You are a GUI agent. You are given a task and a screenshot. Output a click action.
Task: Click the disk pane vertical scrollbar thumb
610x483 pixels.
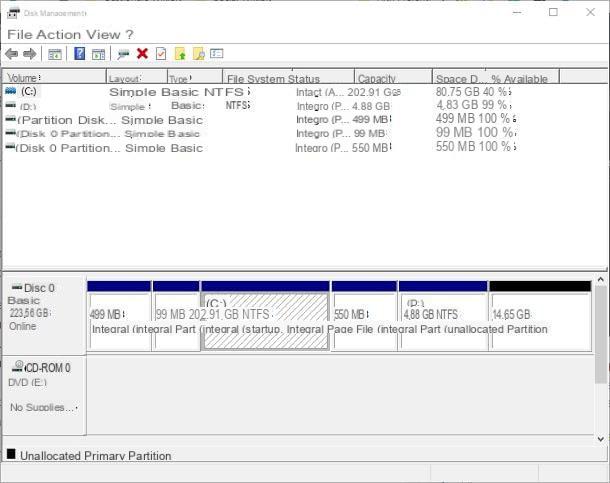click(x=600, y=334)
